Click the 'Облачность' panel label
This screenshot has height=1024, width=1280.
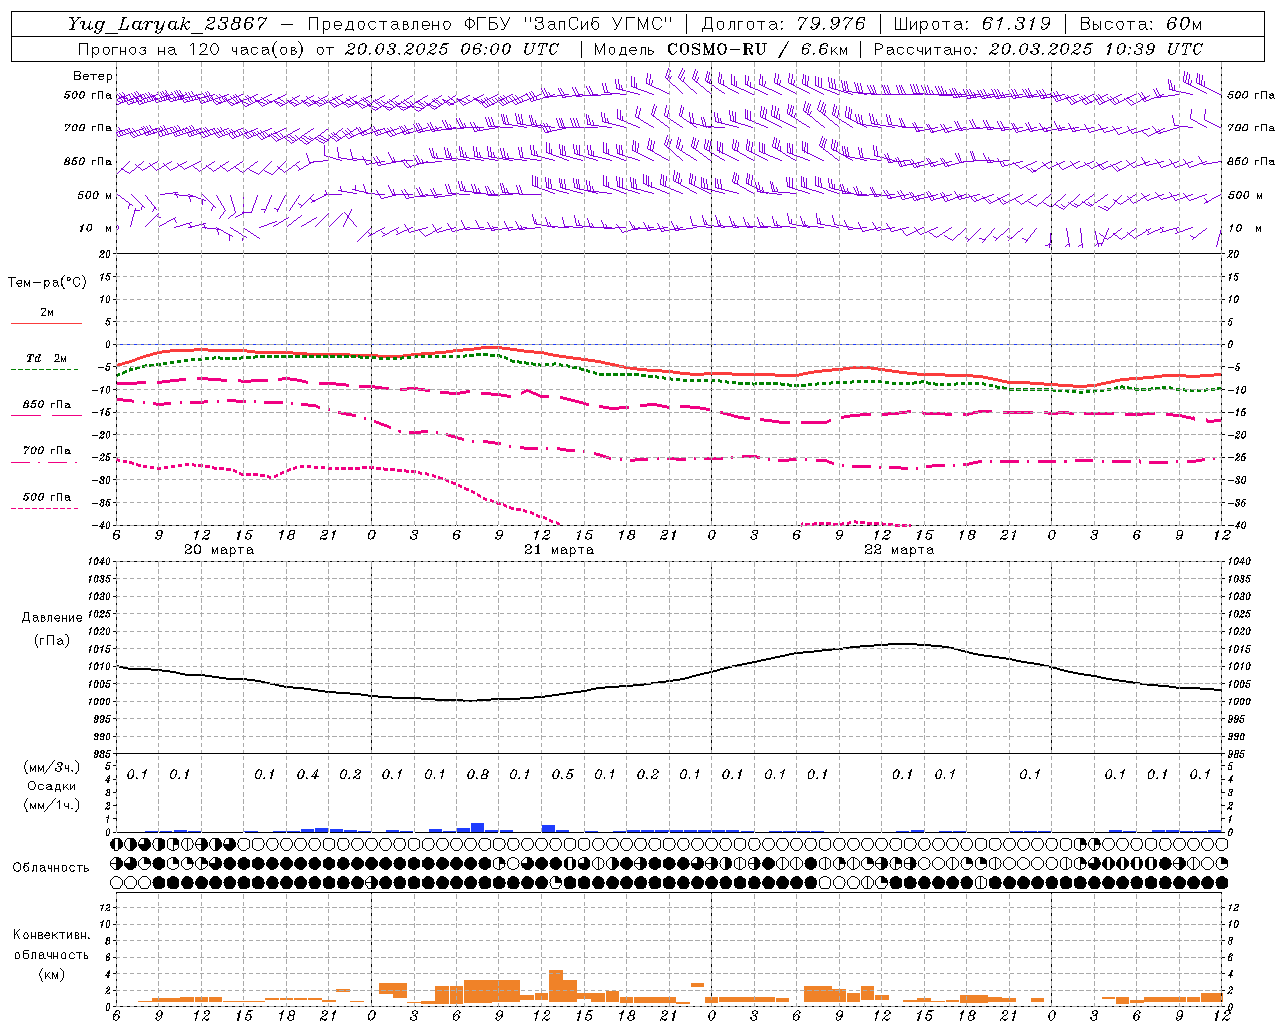51,867
